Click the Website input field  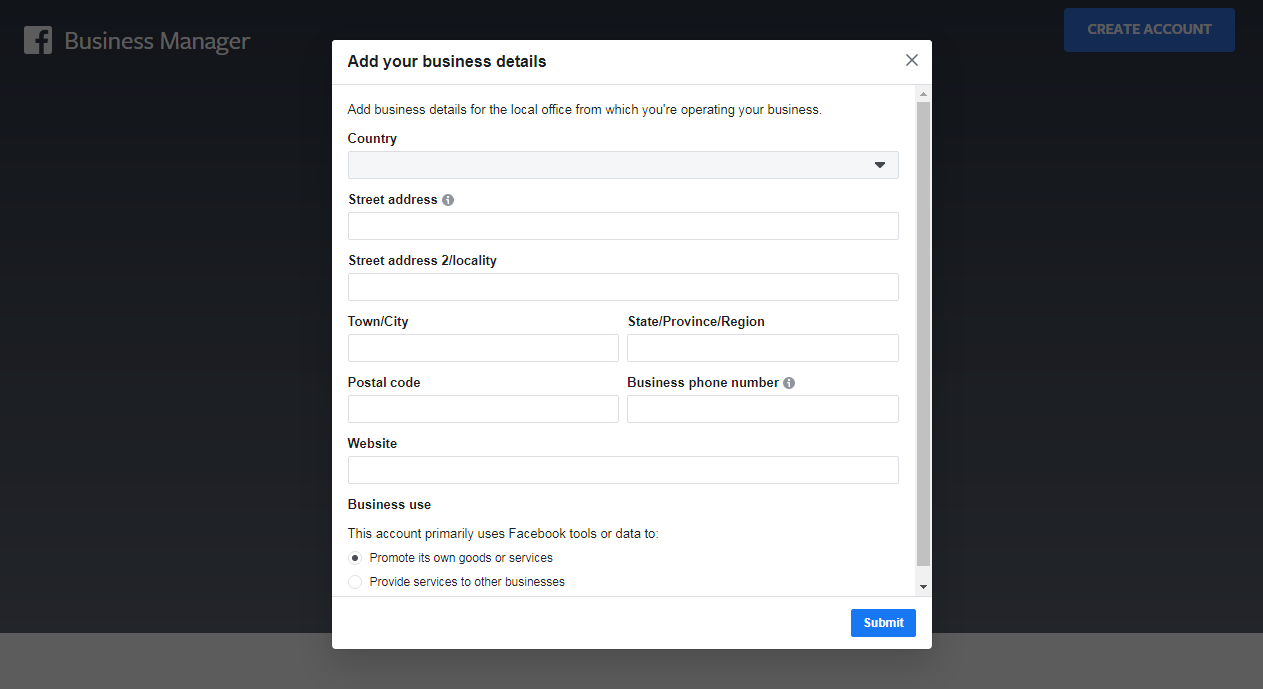pos(622,470)
